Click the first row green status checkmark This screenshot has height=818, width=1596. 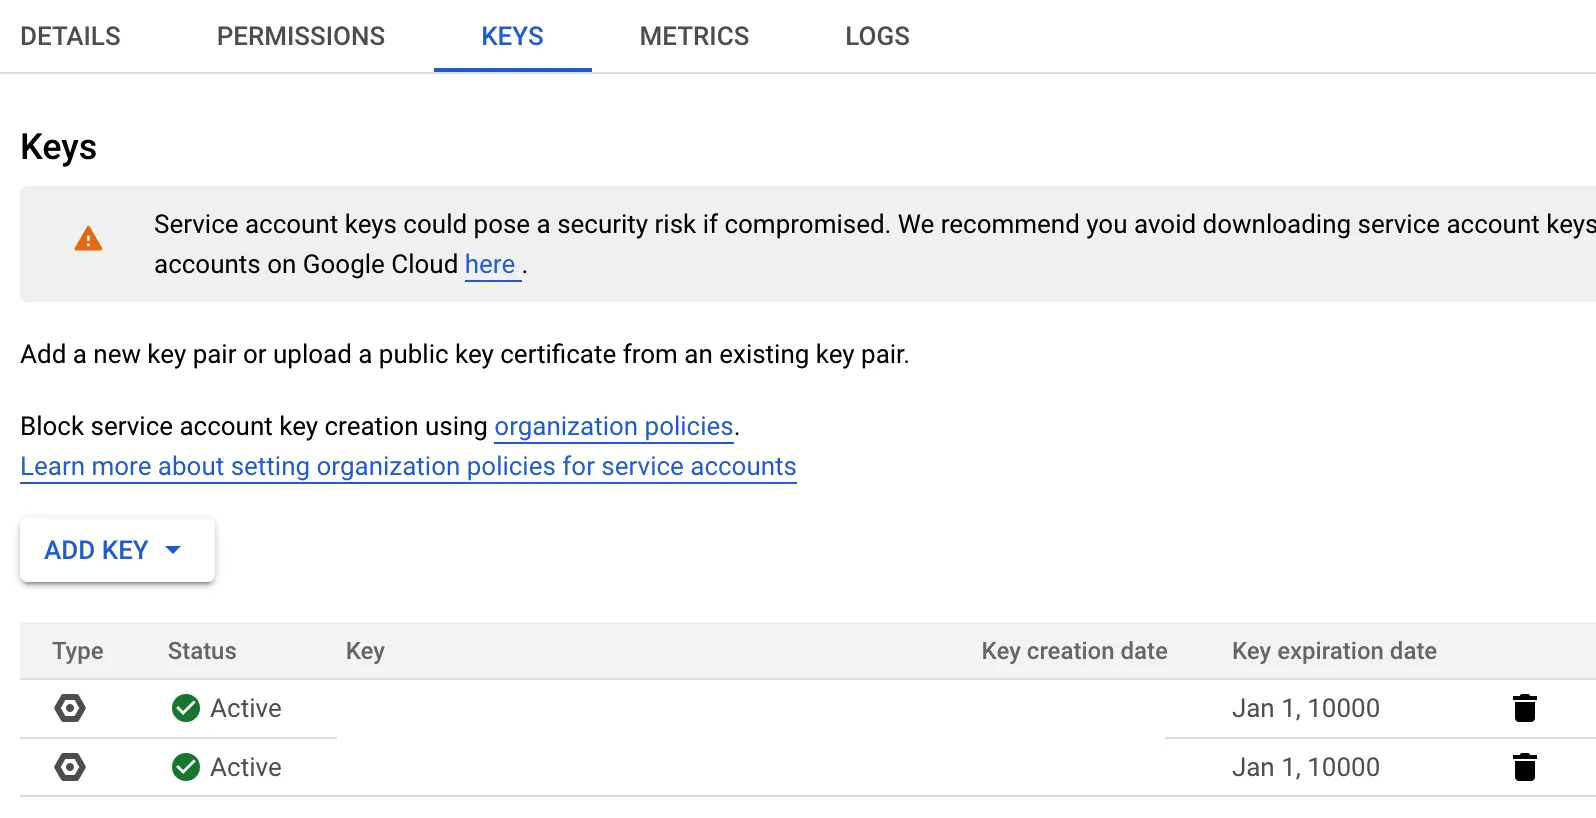coord(186,708)
